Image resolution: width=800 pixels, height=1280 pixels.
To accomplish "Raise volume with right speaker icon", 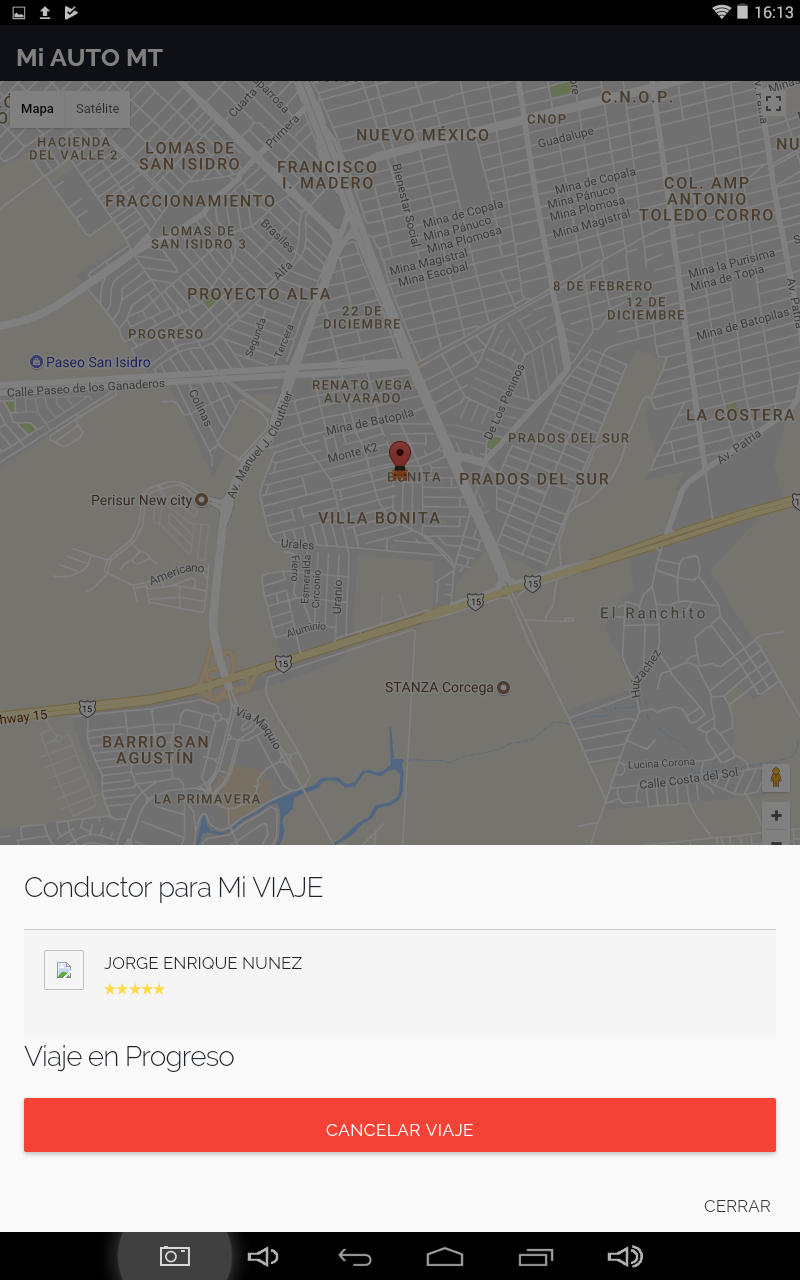I will click(x=625, y=1257).
